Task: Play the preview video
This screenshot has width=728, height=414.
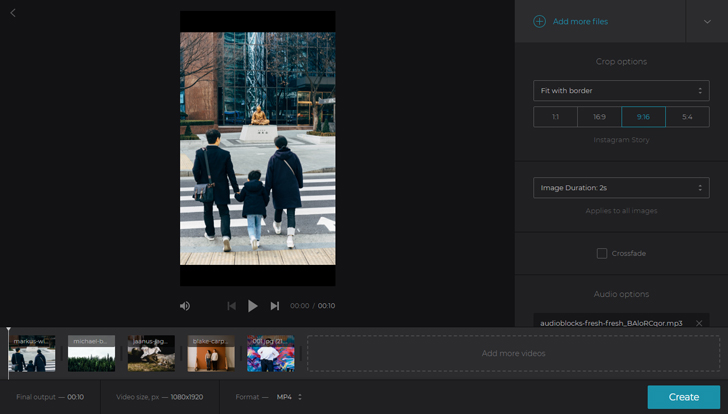Action: click(x=252, y=306)
